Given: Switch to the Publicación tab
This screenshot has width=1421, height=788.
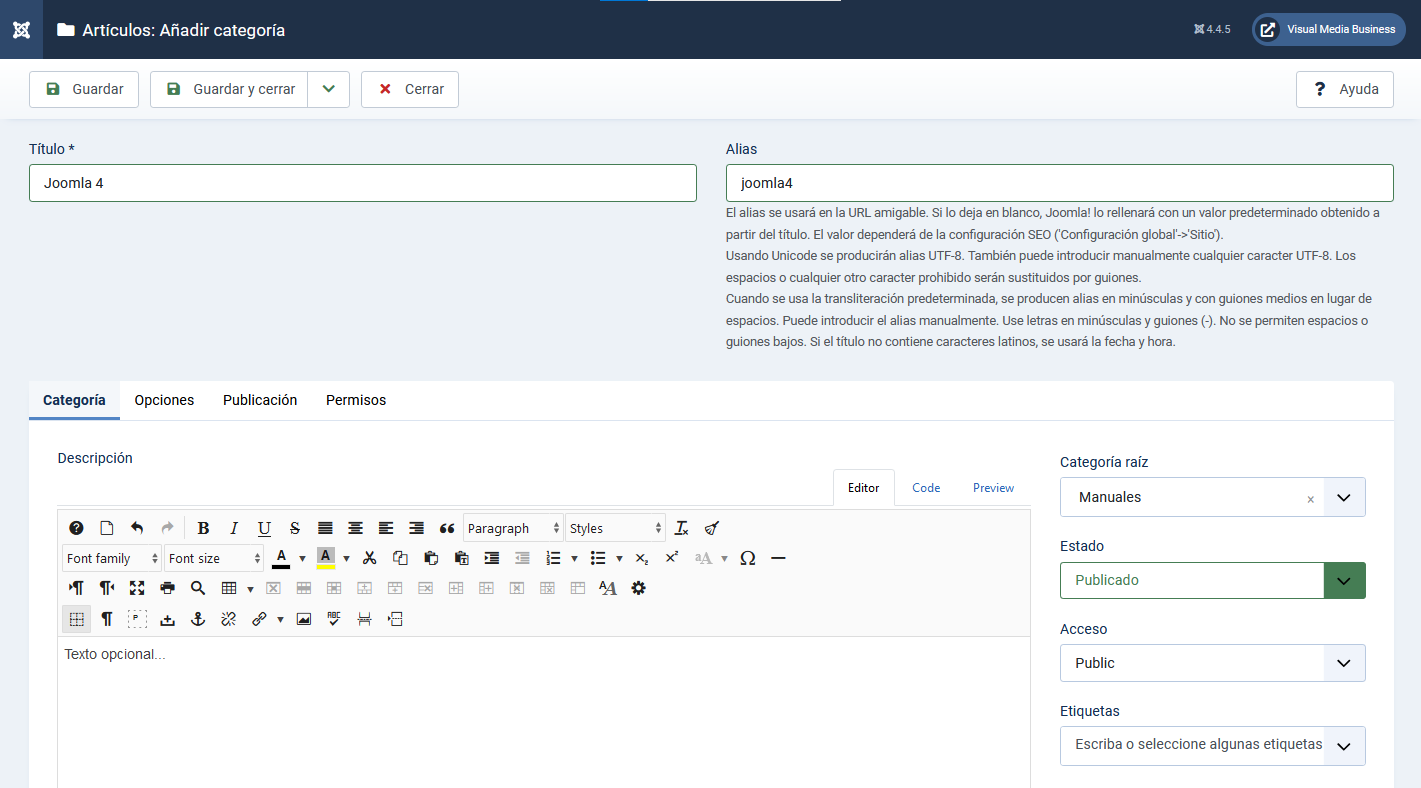Looking at the screenshot, I should [260, 400].
